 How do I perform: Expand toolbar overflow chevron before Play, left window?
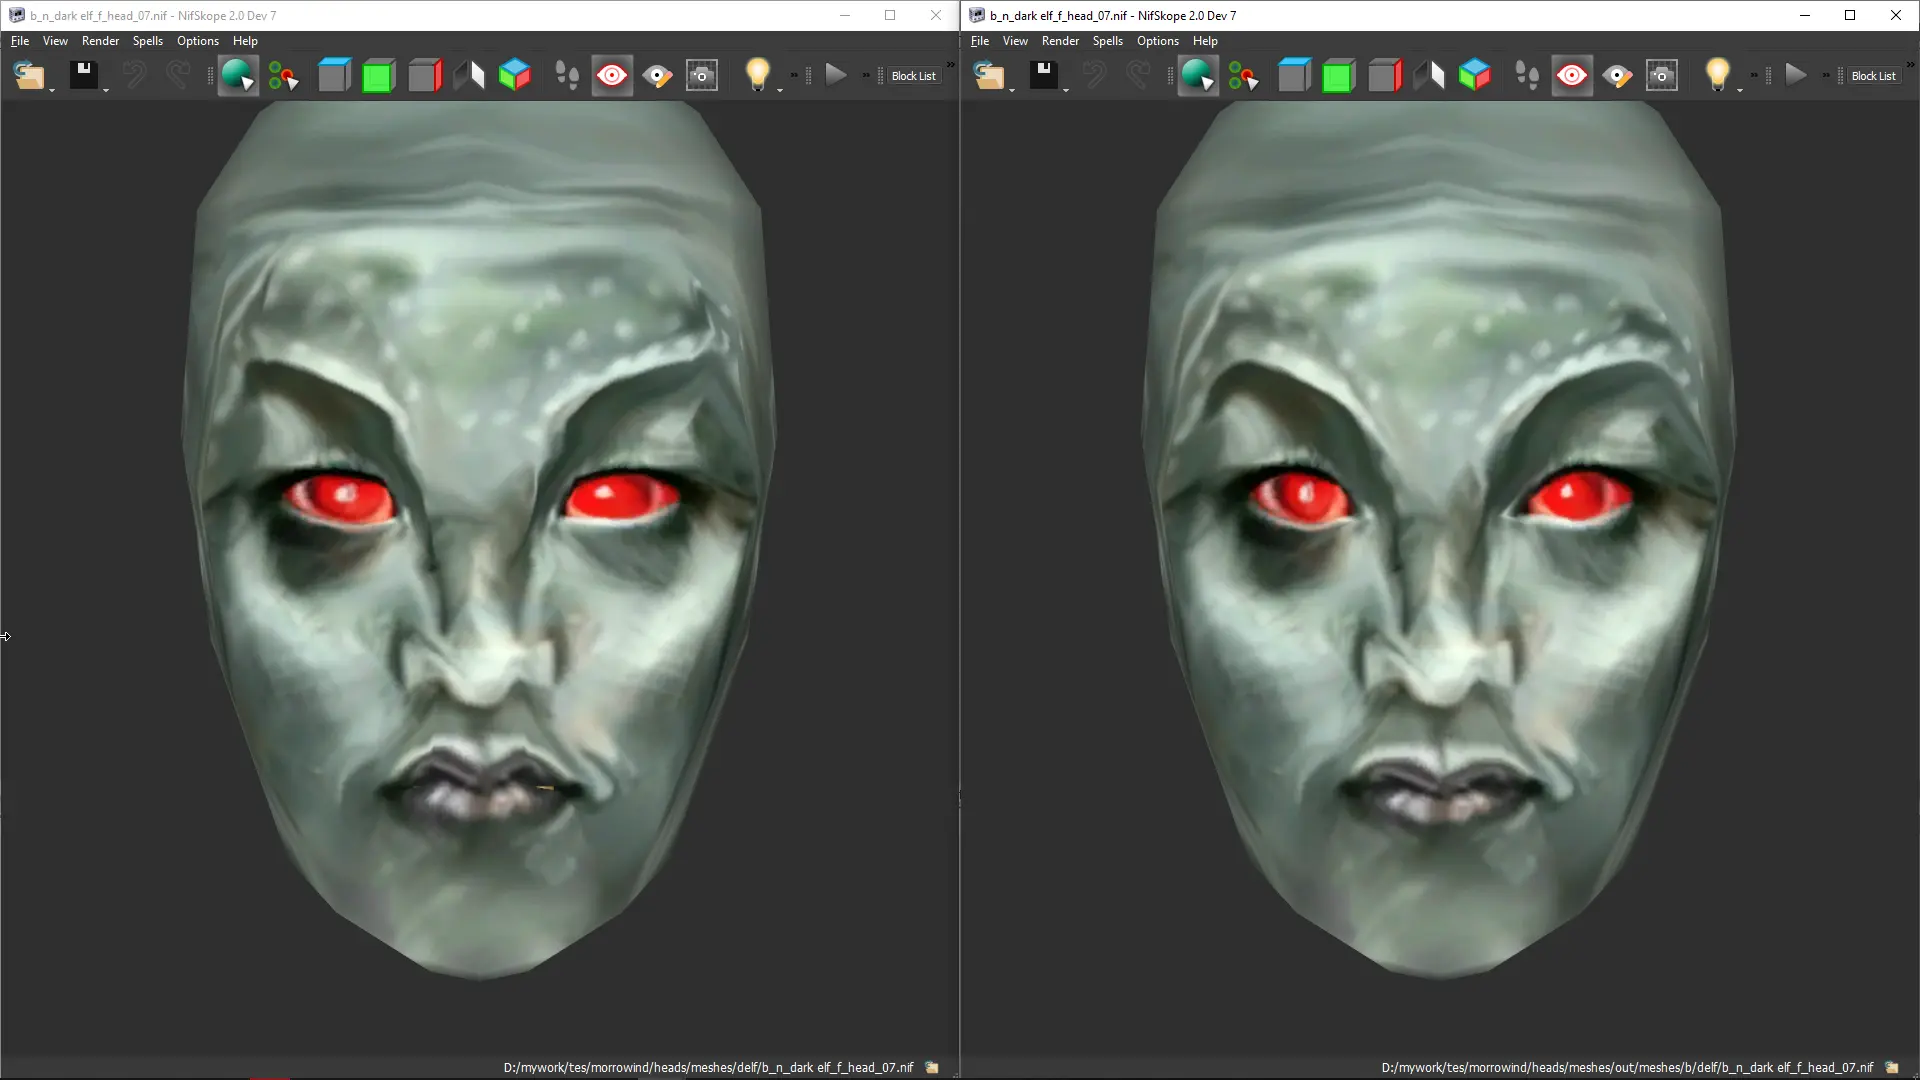coord(794,76)
